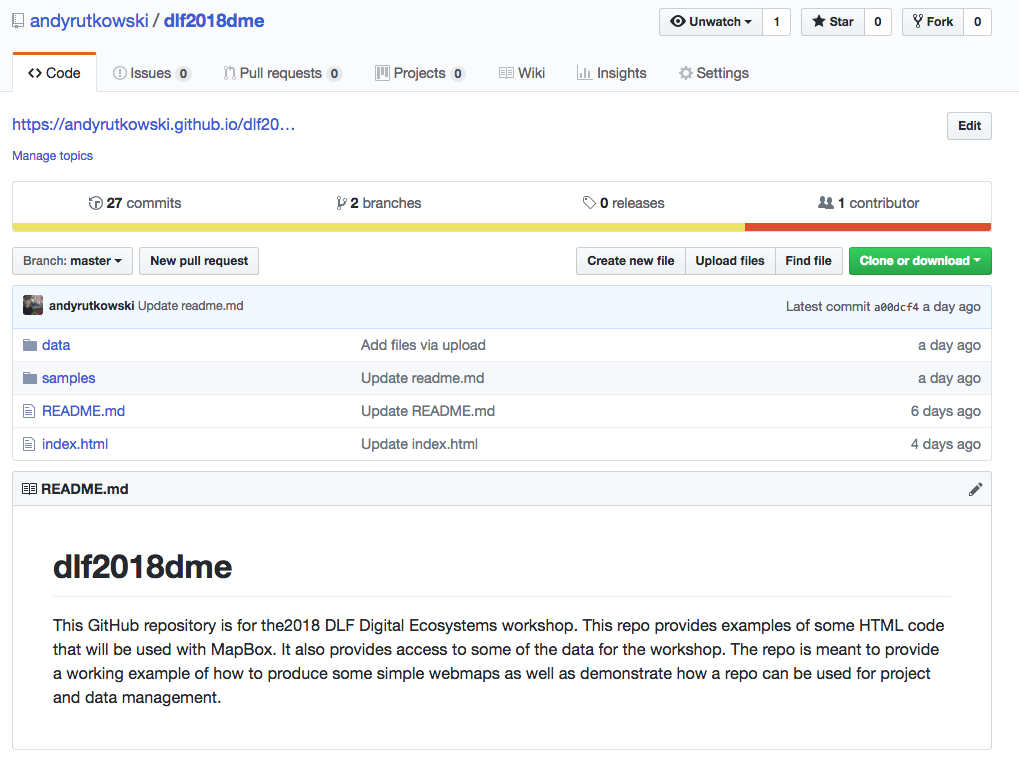Click the stargazers count 0
The height and width of the screenshot is (764, 1019).
click(878, 22)
